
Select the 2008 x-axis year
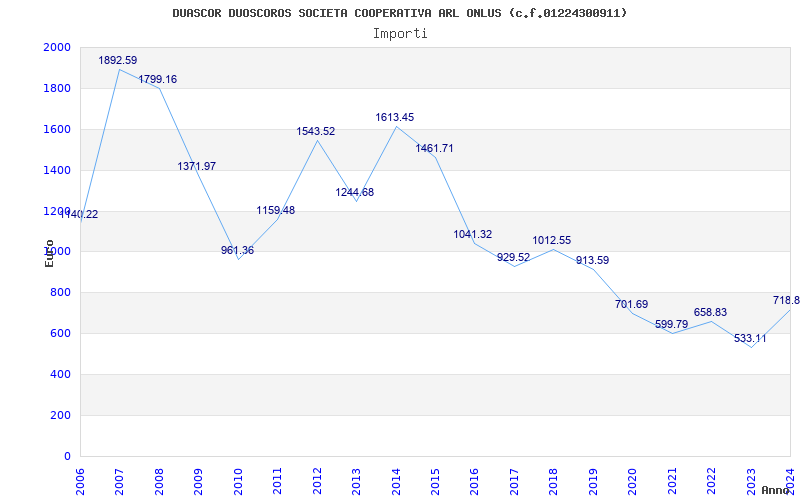click(x=159, y=481)
